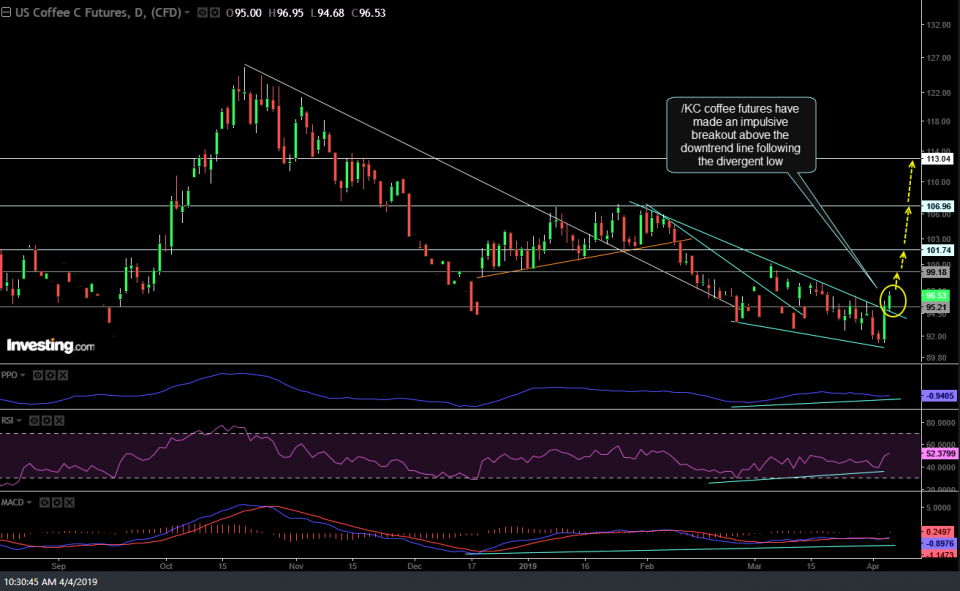Delete the MACD indicator
This screenshot has height=591, width=960.
(x=70, y=502)
